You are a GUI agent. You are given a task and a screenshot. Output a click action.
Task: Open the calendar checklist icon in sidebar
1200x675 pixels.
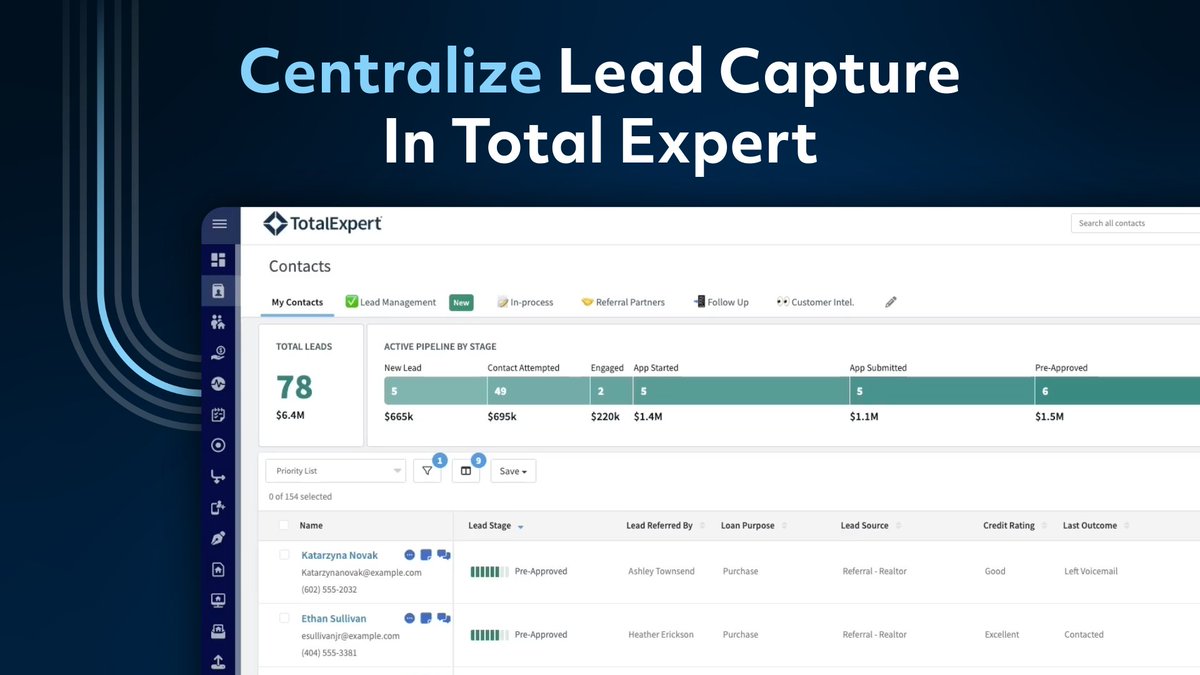coord(219,415)
